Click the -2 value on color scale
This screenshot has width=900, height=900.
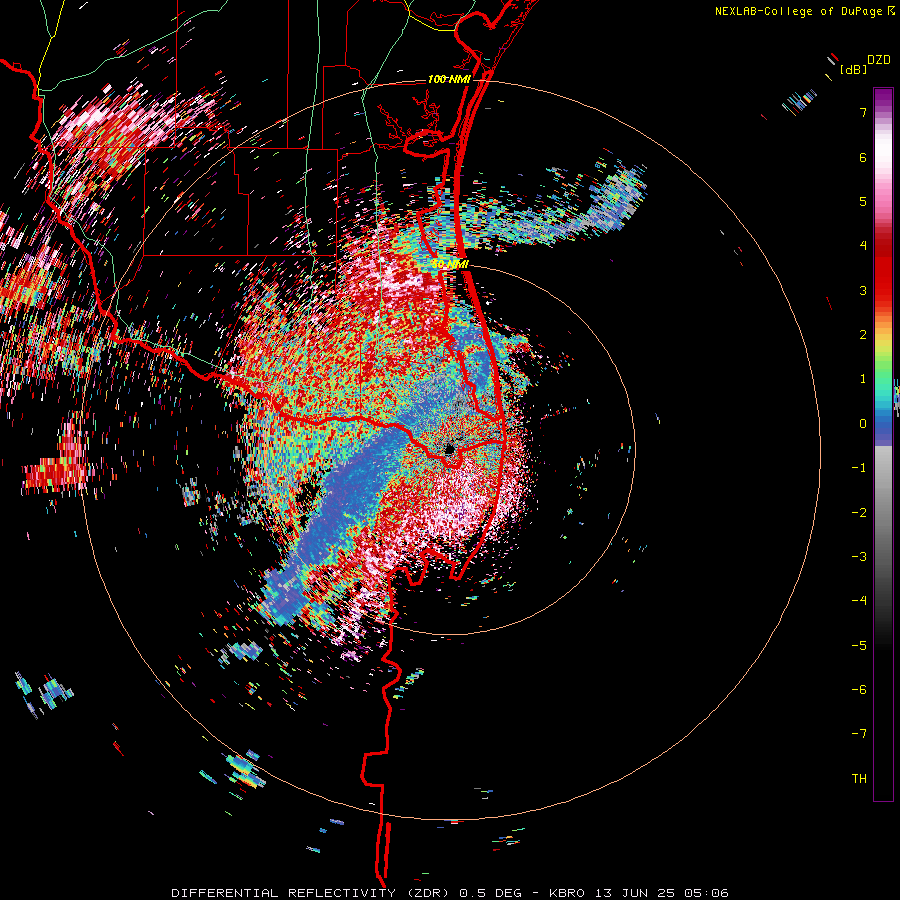859,512
